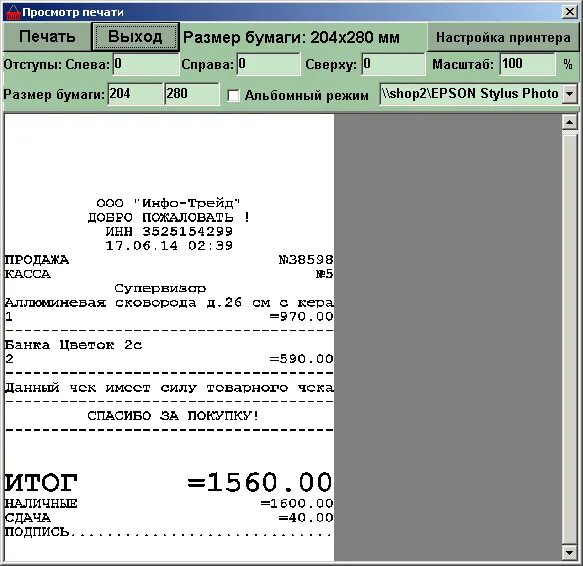Open Настройка принтера settings

[503, 37]
